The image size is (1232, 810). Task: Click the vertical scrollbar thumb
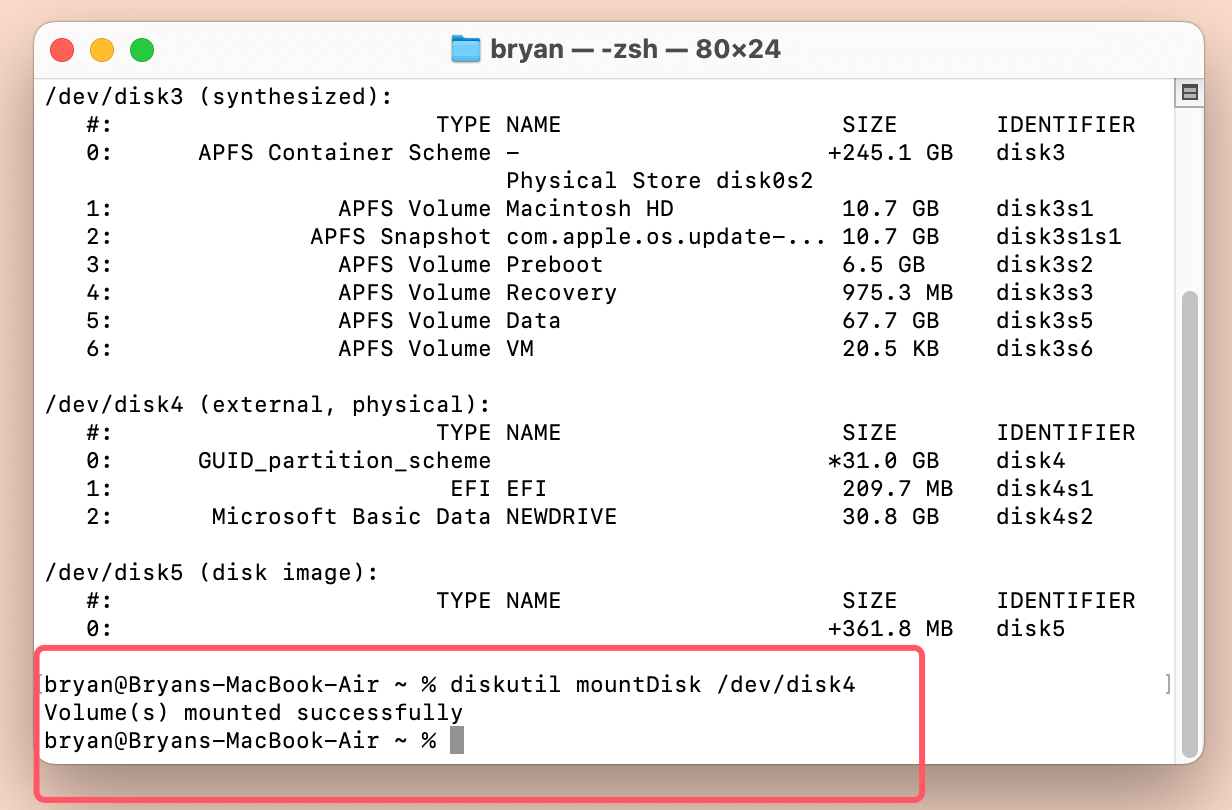(1189, 520)
